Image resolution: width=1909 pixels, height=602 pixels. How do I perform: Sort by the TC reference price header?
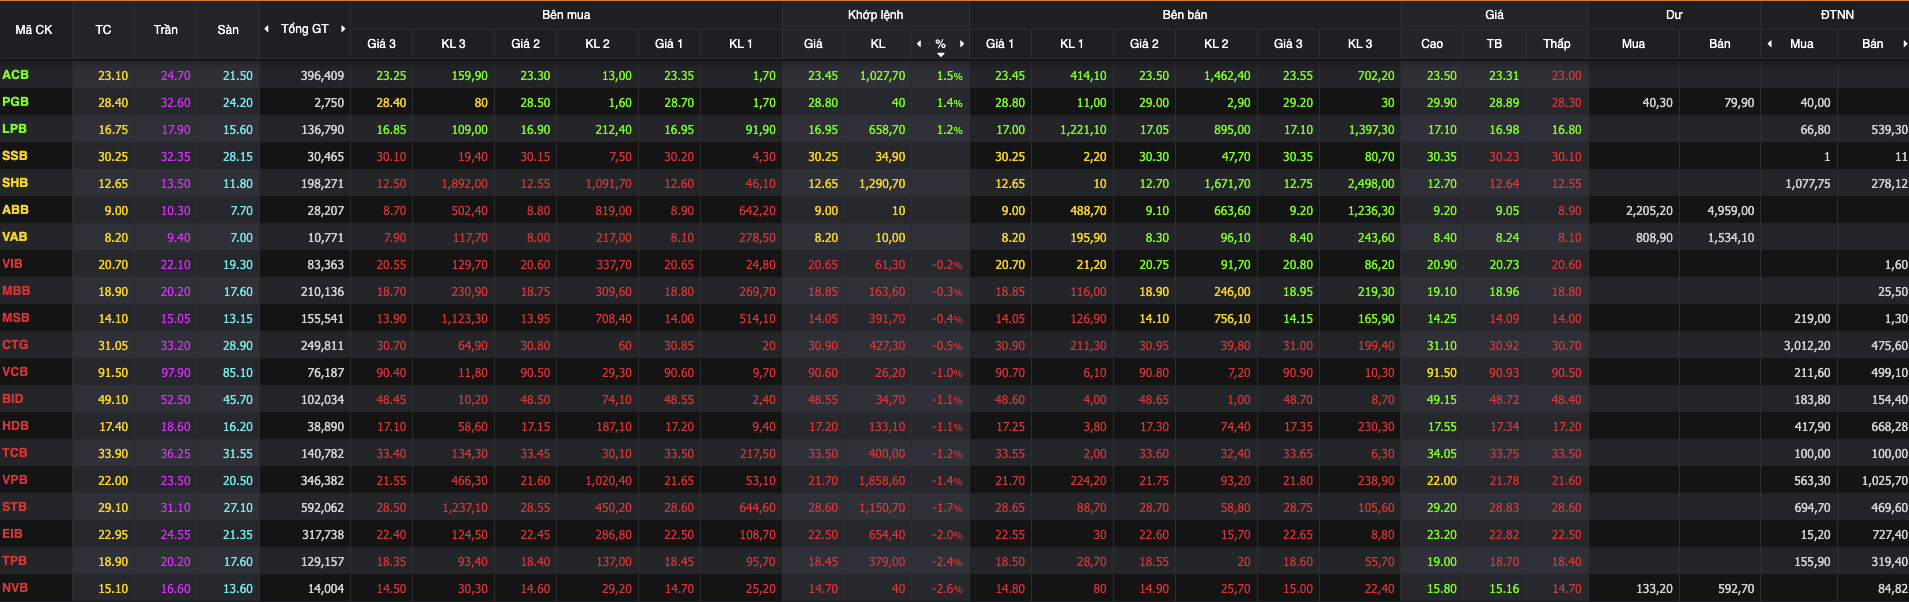103,30
